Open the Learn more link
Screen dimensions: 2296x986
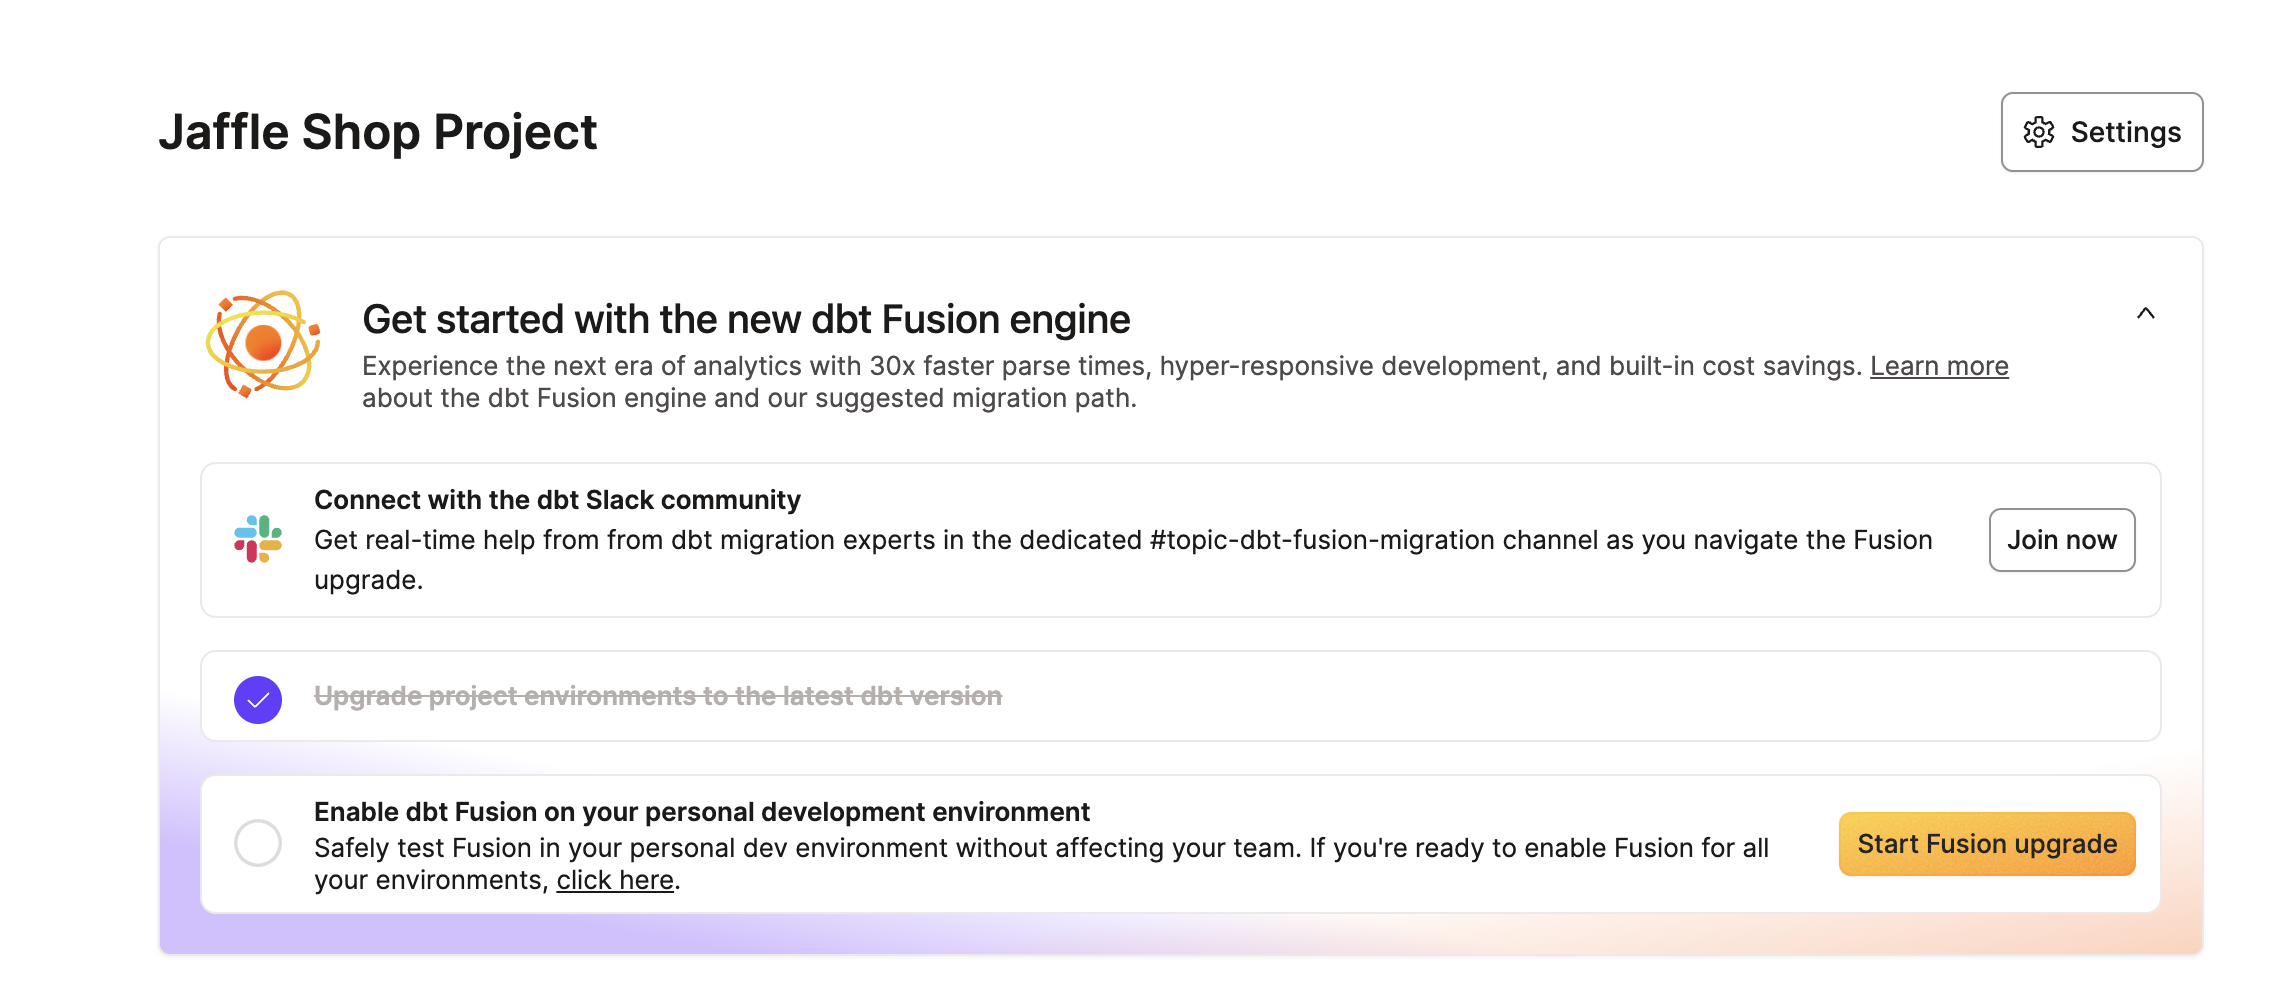(x=1939, y=366)
